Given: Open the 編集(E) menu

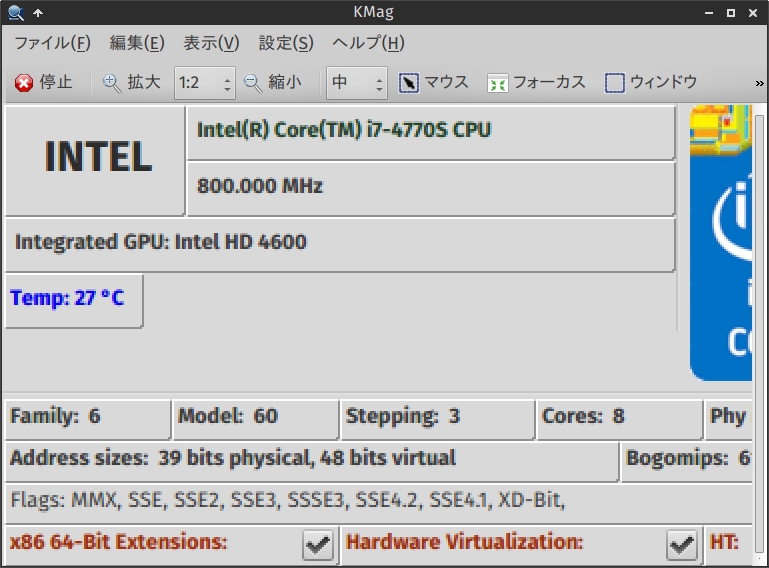Looking at the screenshot, I should point(137,43).
